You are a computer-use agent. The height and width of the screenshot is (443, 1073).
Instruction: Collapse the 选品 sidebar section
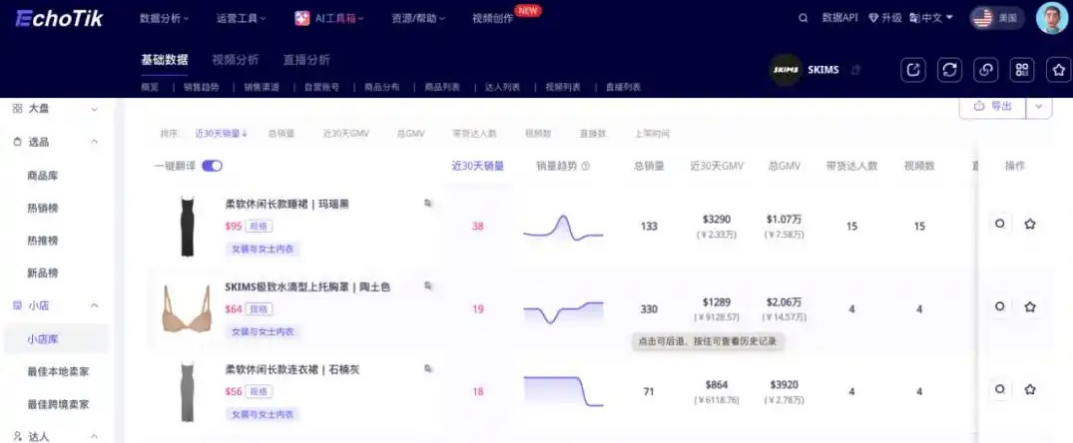coord(95,142)
